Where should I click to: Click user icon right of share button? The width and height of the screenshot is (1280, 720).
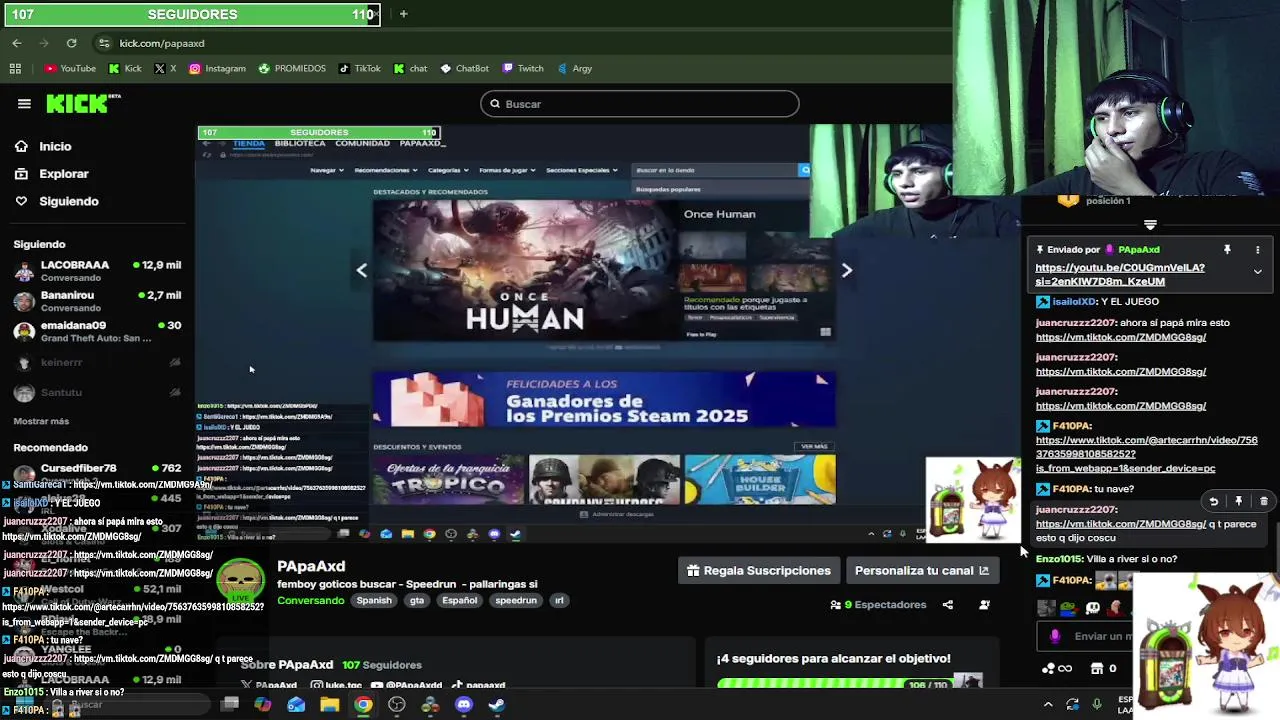point(984,604)
